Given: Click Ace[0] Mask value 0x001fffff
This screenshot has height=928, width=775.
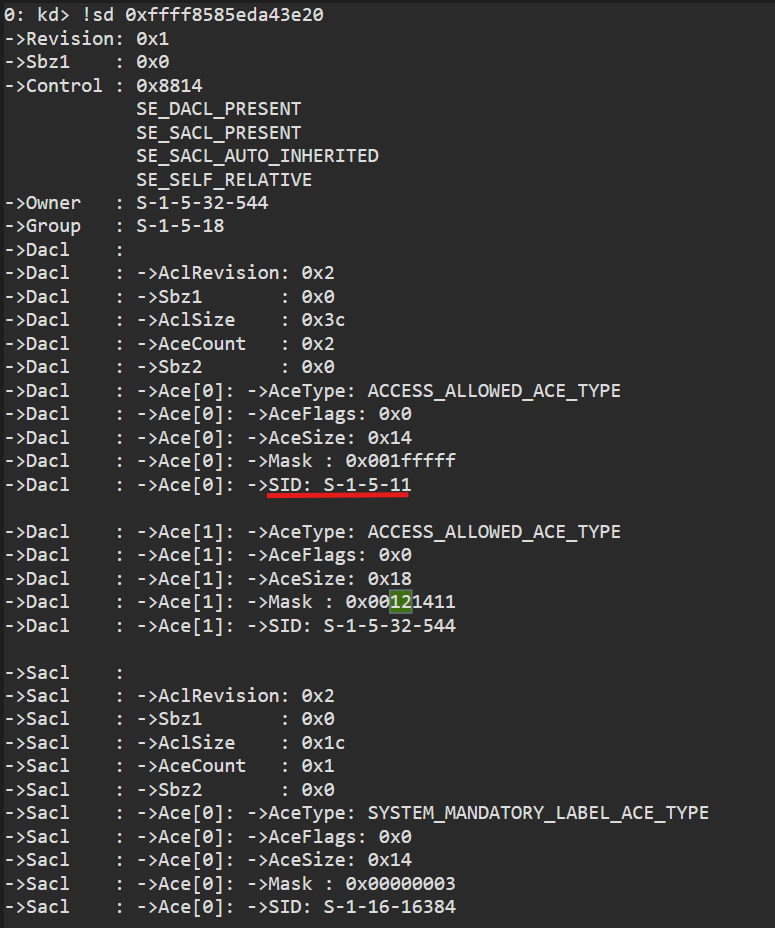Looking at the screenshot, I should pos(401,461).
